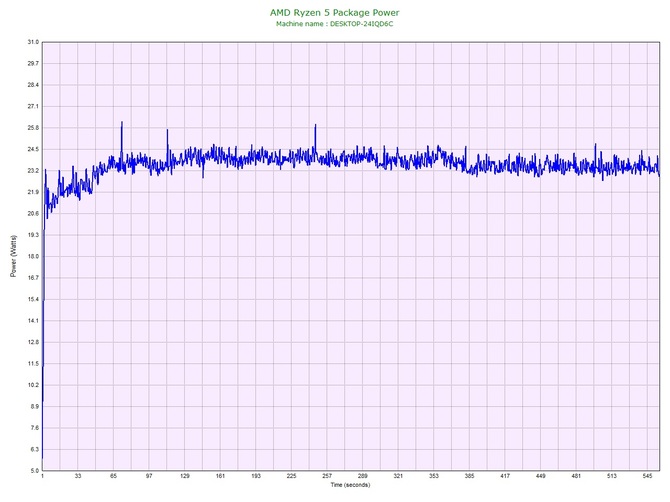Image resolution: width=670 pixels, height=502 pixels.
Task: Select the 10.2 power axis value
Action: (33, 385)
